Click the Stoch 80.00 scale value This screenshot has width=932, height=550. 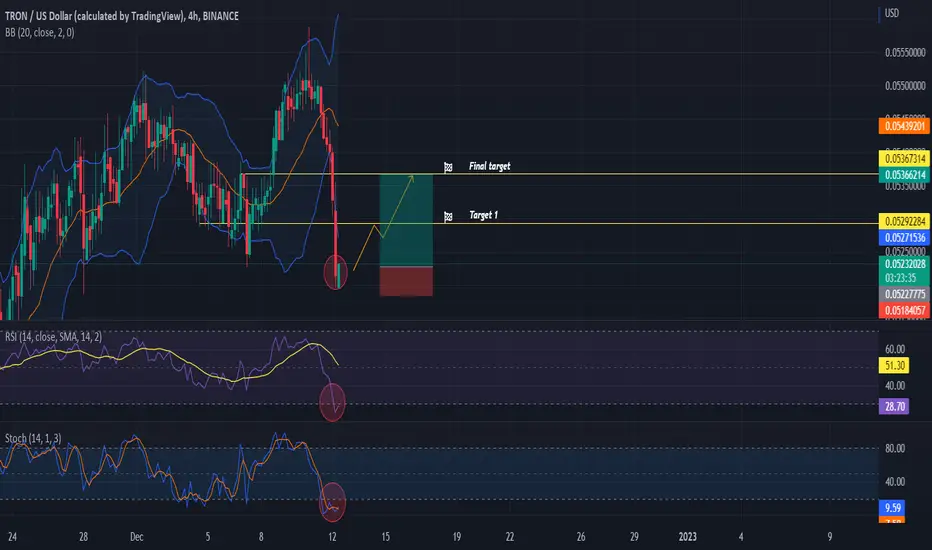coord(895,448)
